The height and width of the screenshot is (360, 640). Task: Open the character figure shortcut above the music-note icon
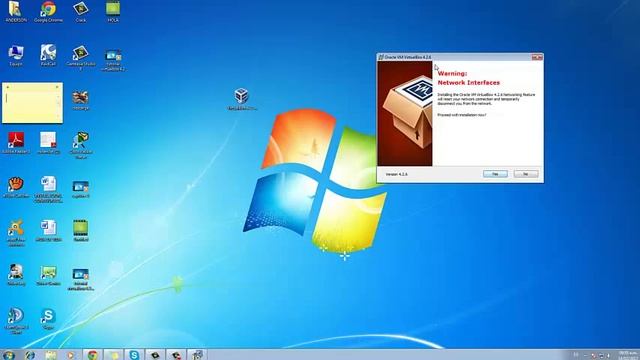click(16, 275)
